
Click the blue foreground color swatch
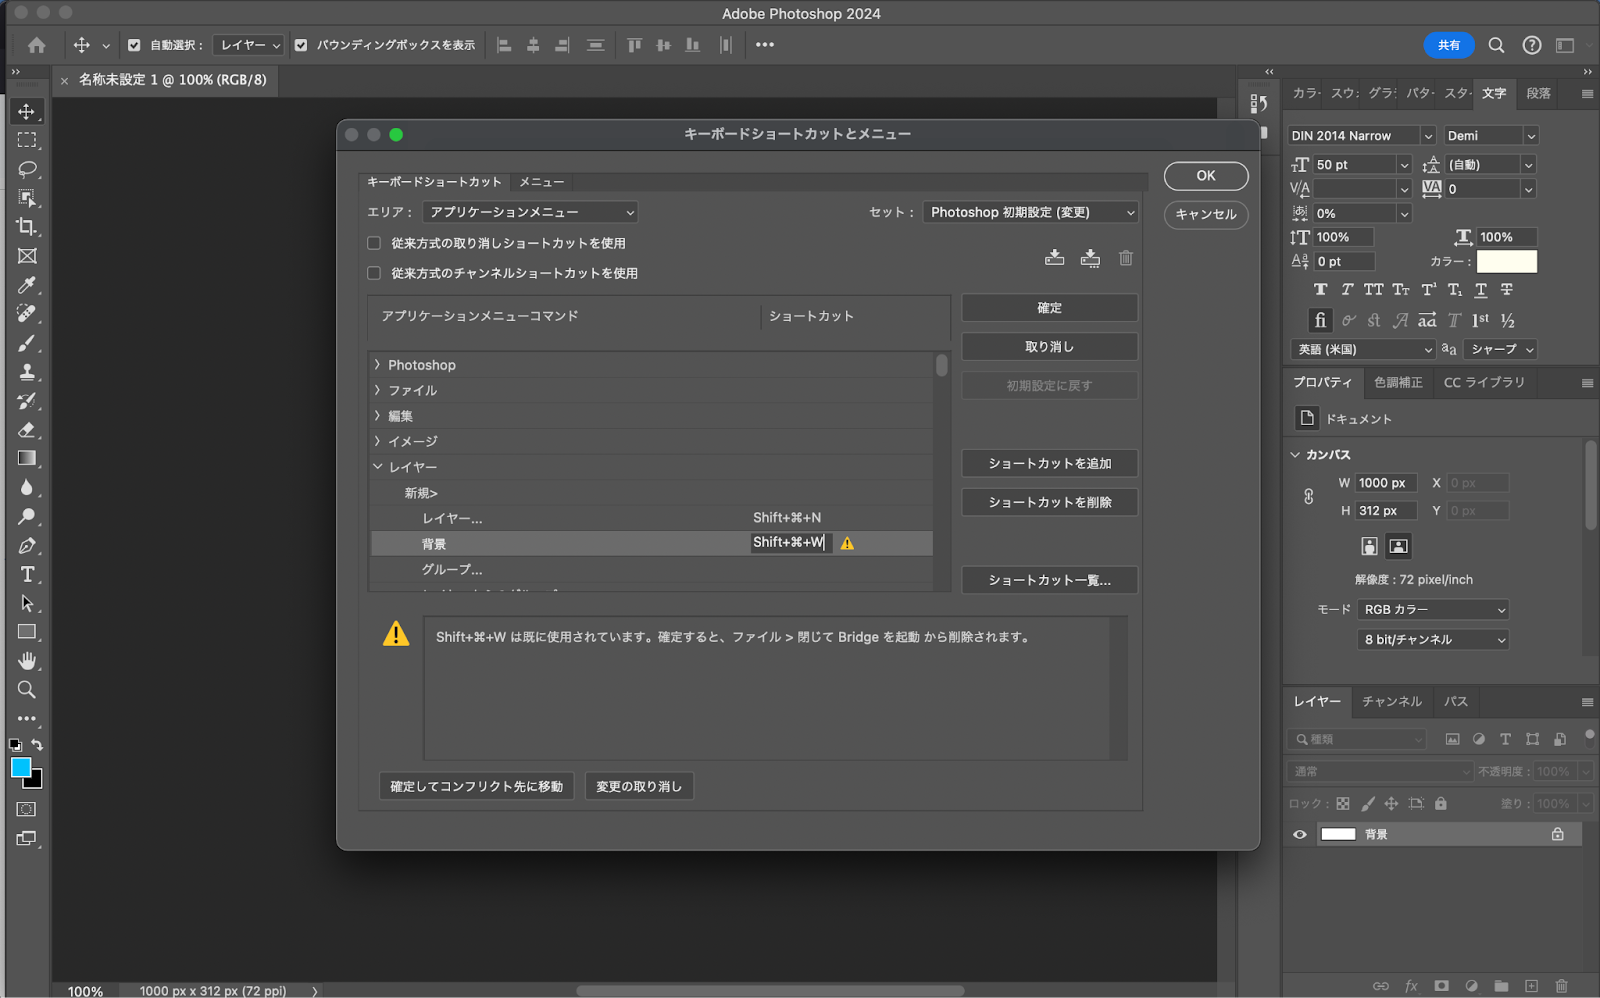[20, 767]
